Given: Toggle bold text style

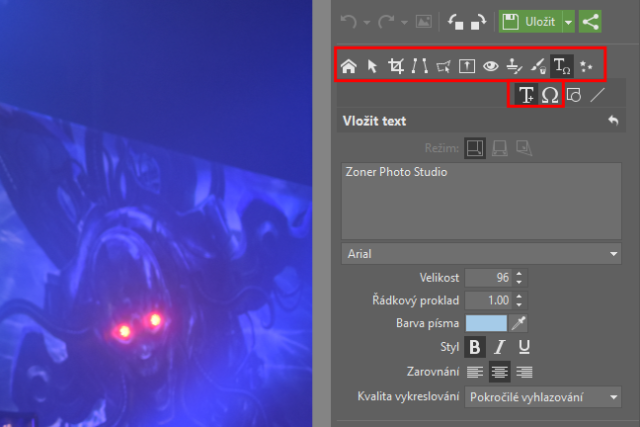Looking at the screenshot, I should [475, 347].
